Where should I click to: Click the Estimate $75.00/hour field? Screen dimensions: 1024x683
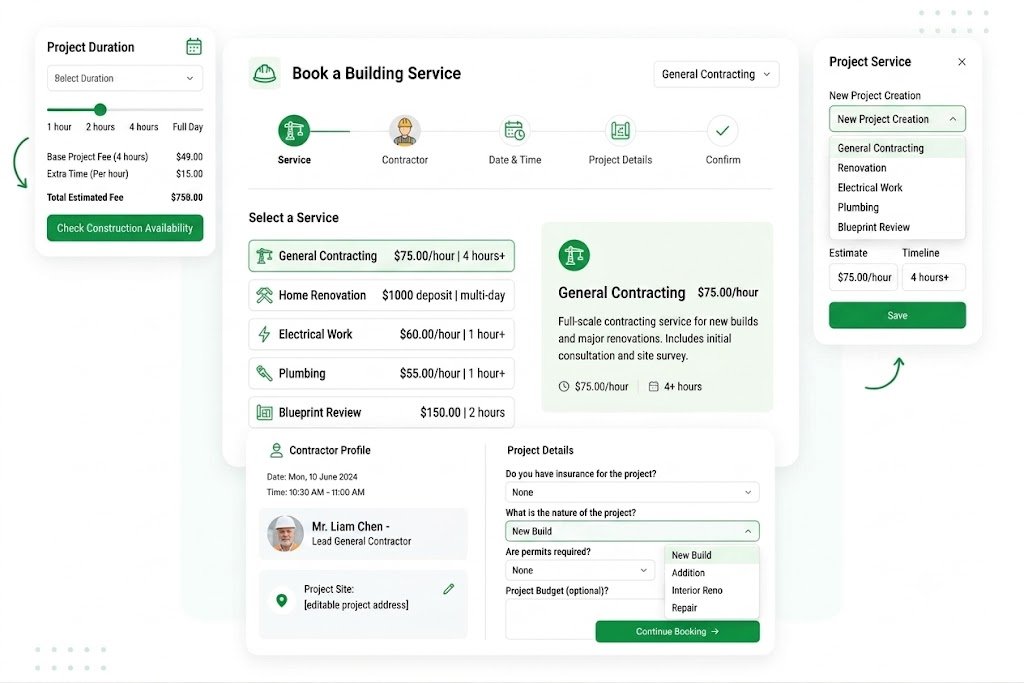(x=863, y=278)
